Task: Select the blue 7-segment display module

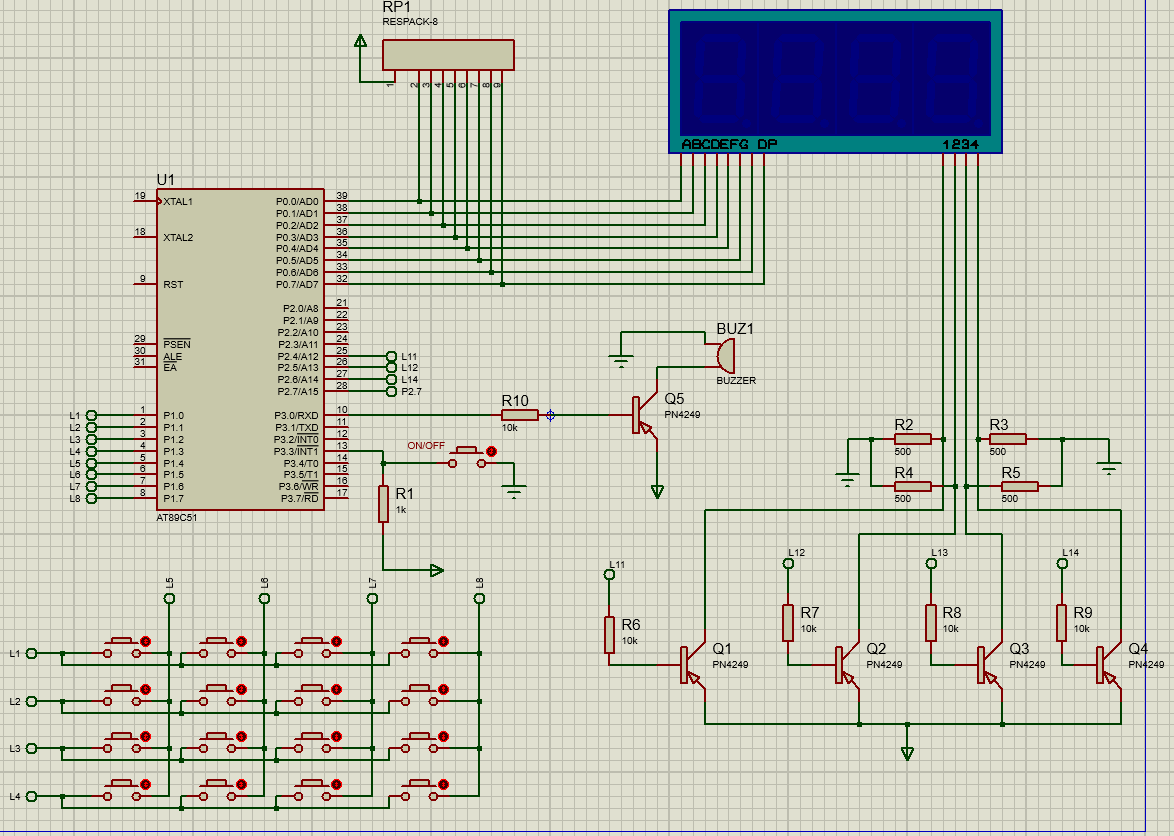Action: pos(835,80)
